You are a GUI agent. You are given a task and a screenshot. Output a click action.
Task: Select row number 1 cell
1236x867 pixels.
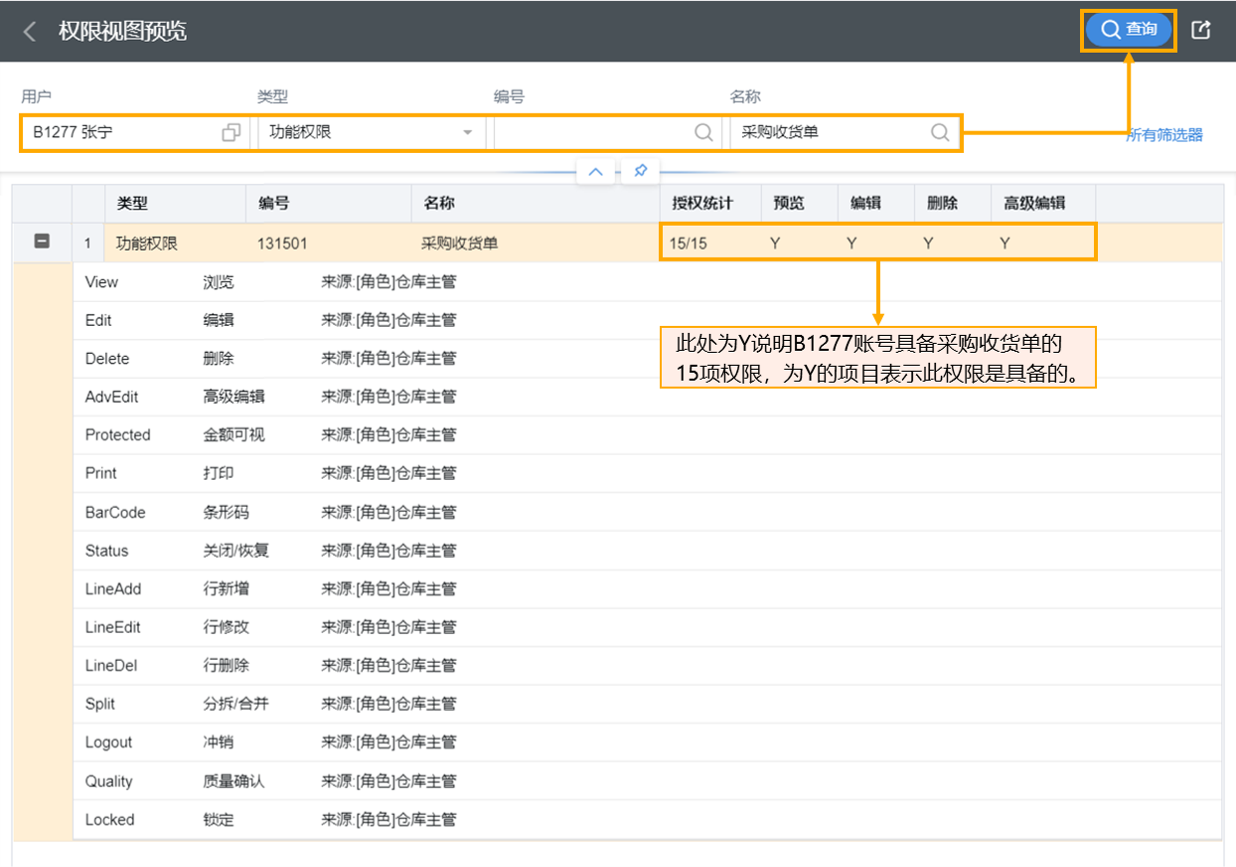[x=88, y=243]
